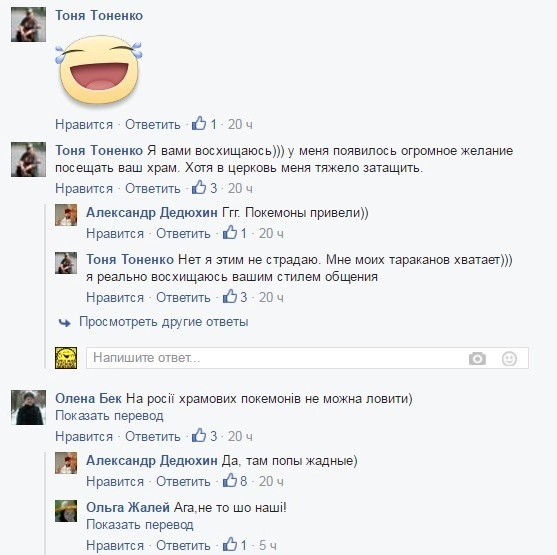This screenshot has height=555, width=557.
Task: Open the emoji picker in reply box
Action: 509,358
